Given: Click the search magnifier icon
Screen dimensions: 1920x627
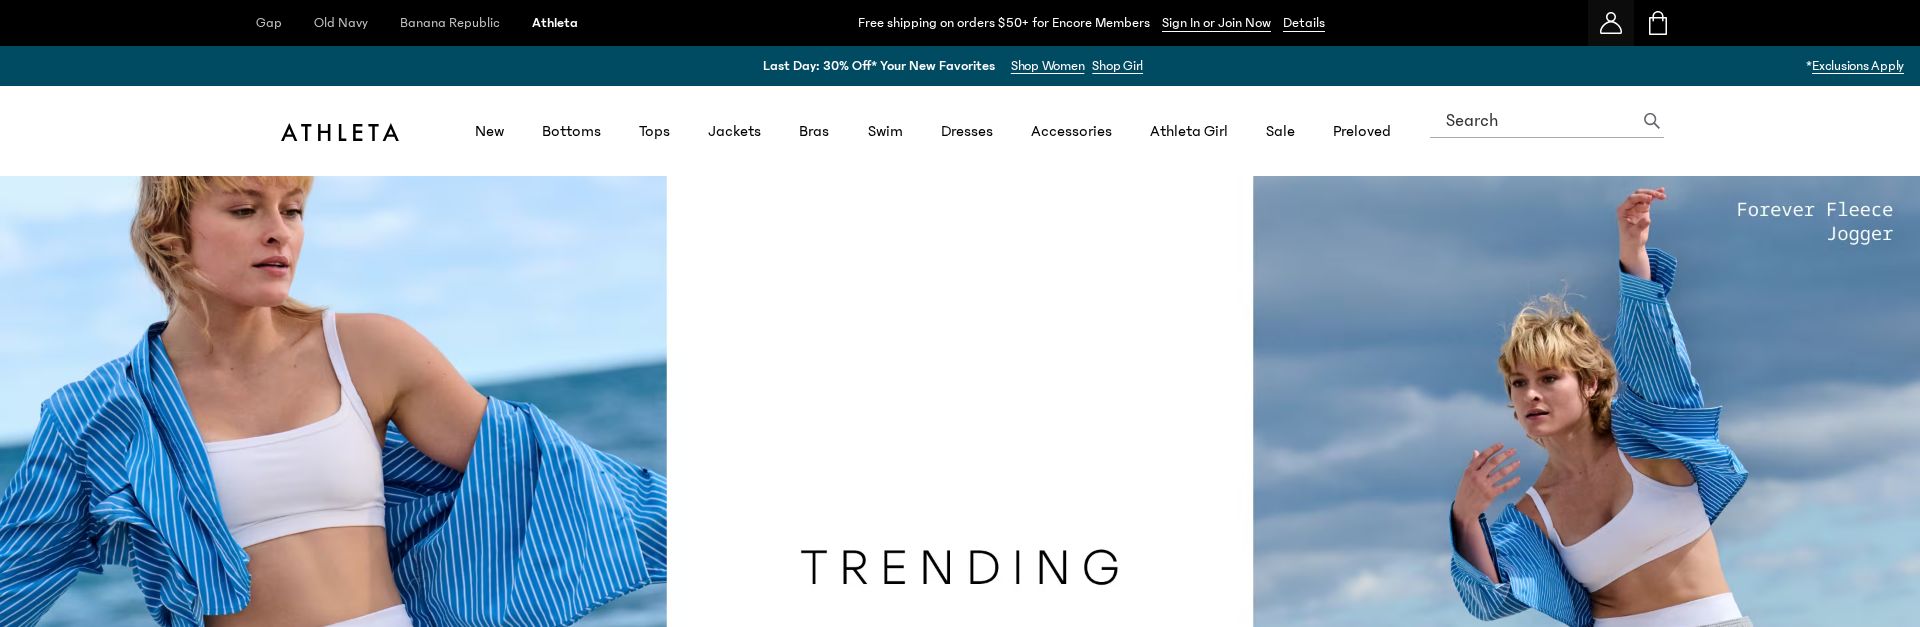Looking at the screenshot, I should [x=1651, y=121].
